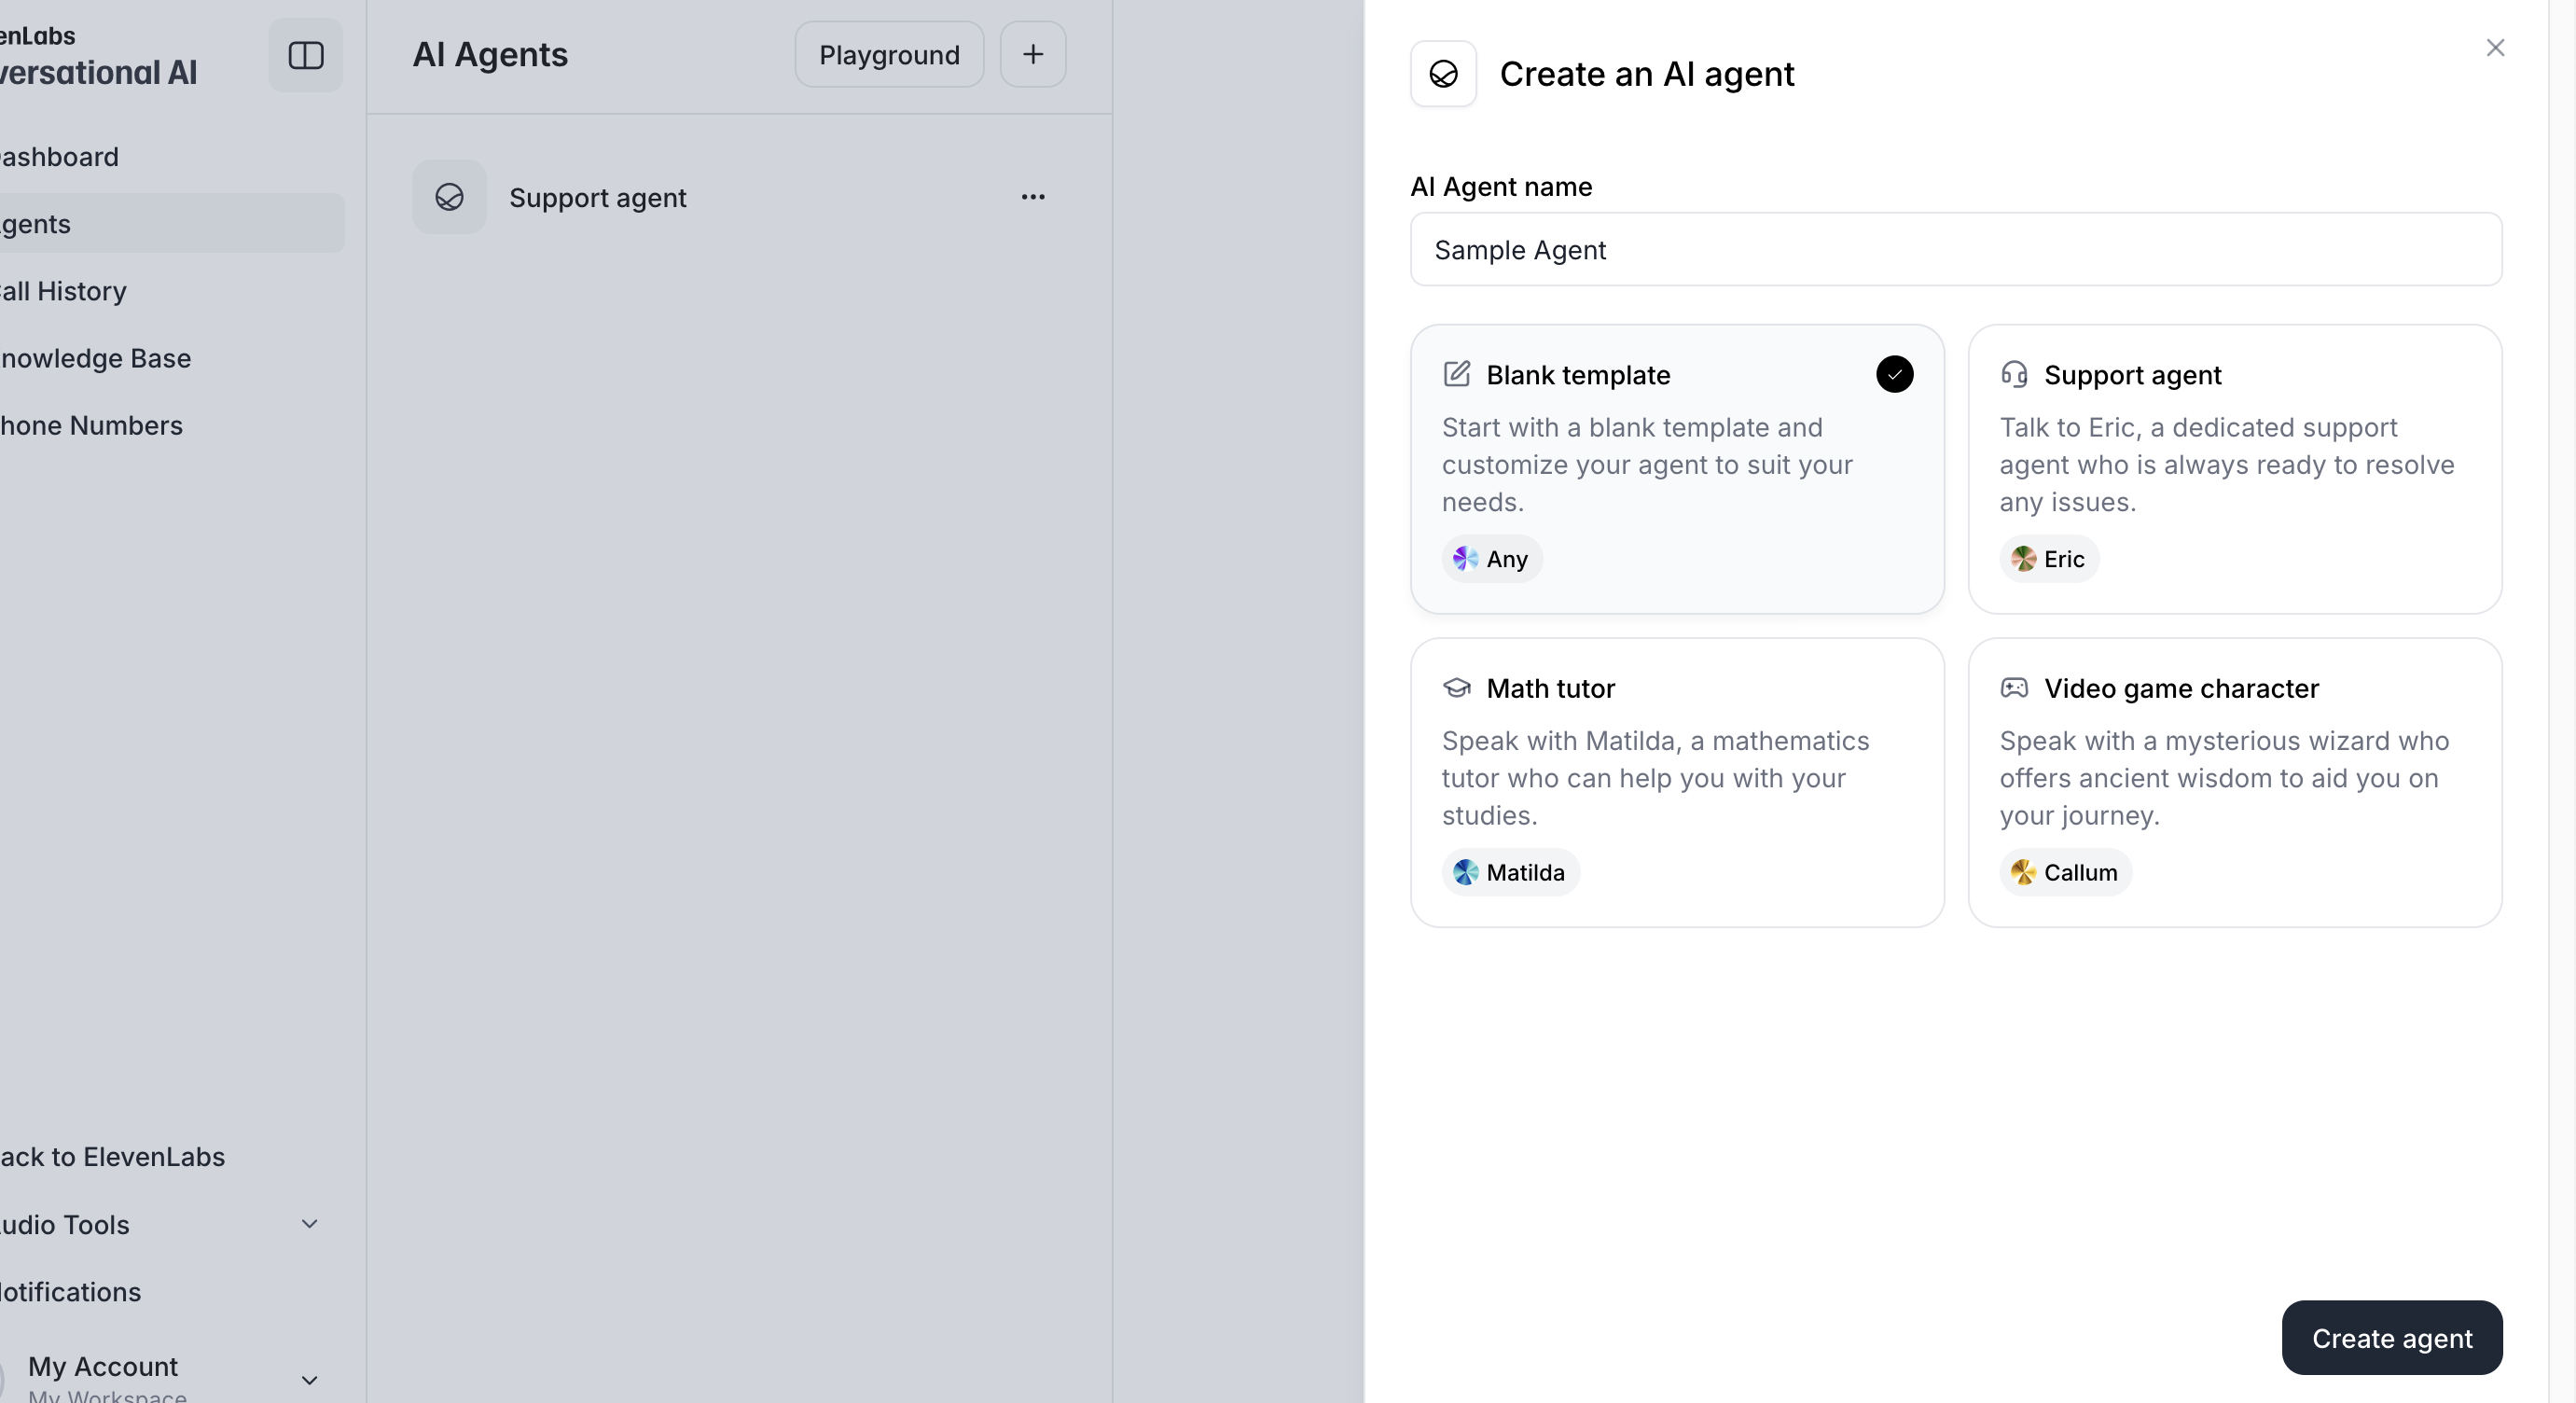Click the Callum voice color badge
2576x1403 pixels.
coord(2023,872)
